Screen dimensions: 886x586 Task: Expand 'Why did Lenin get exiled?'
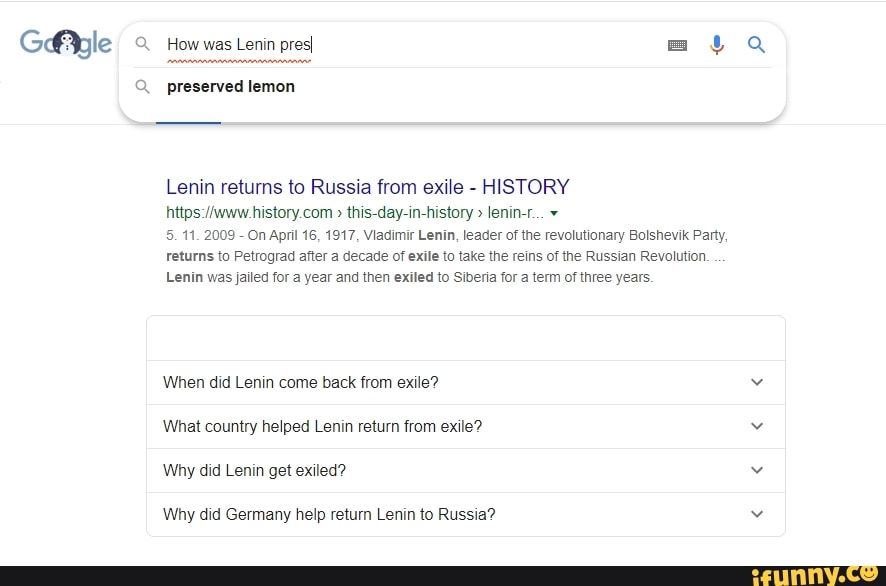pos(254,470)
